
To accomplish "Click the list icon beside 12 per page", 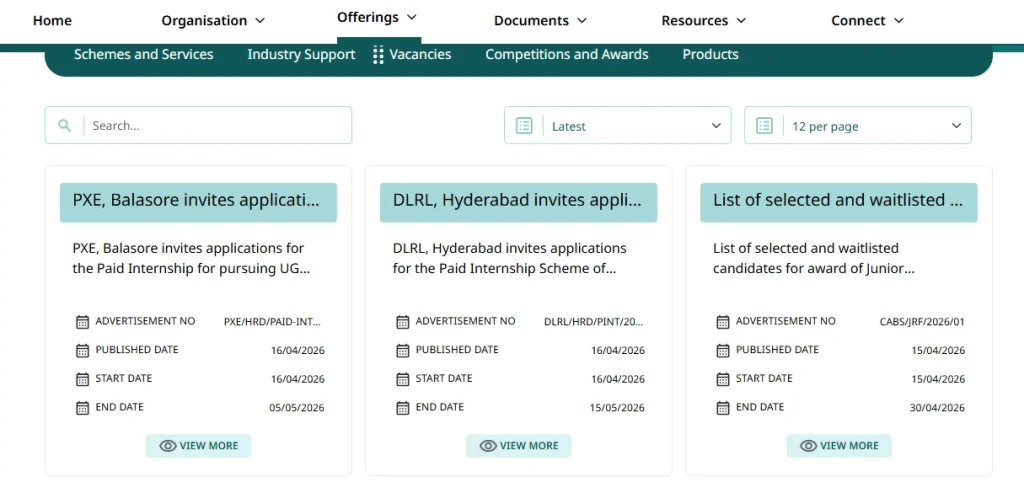I will (764, 126).
